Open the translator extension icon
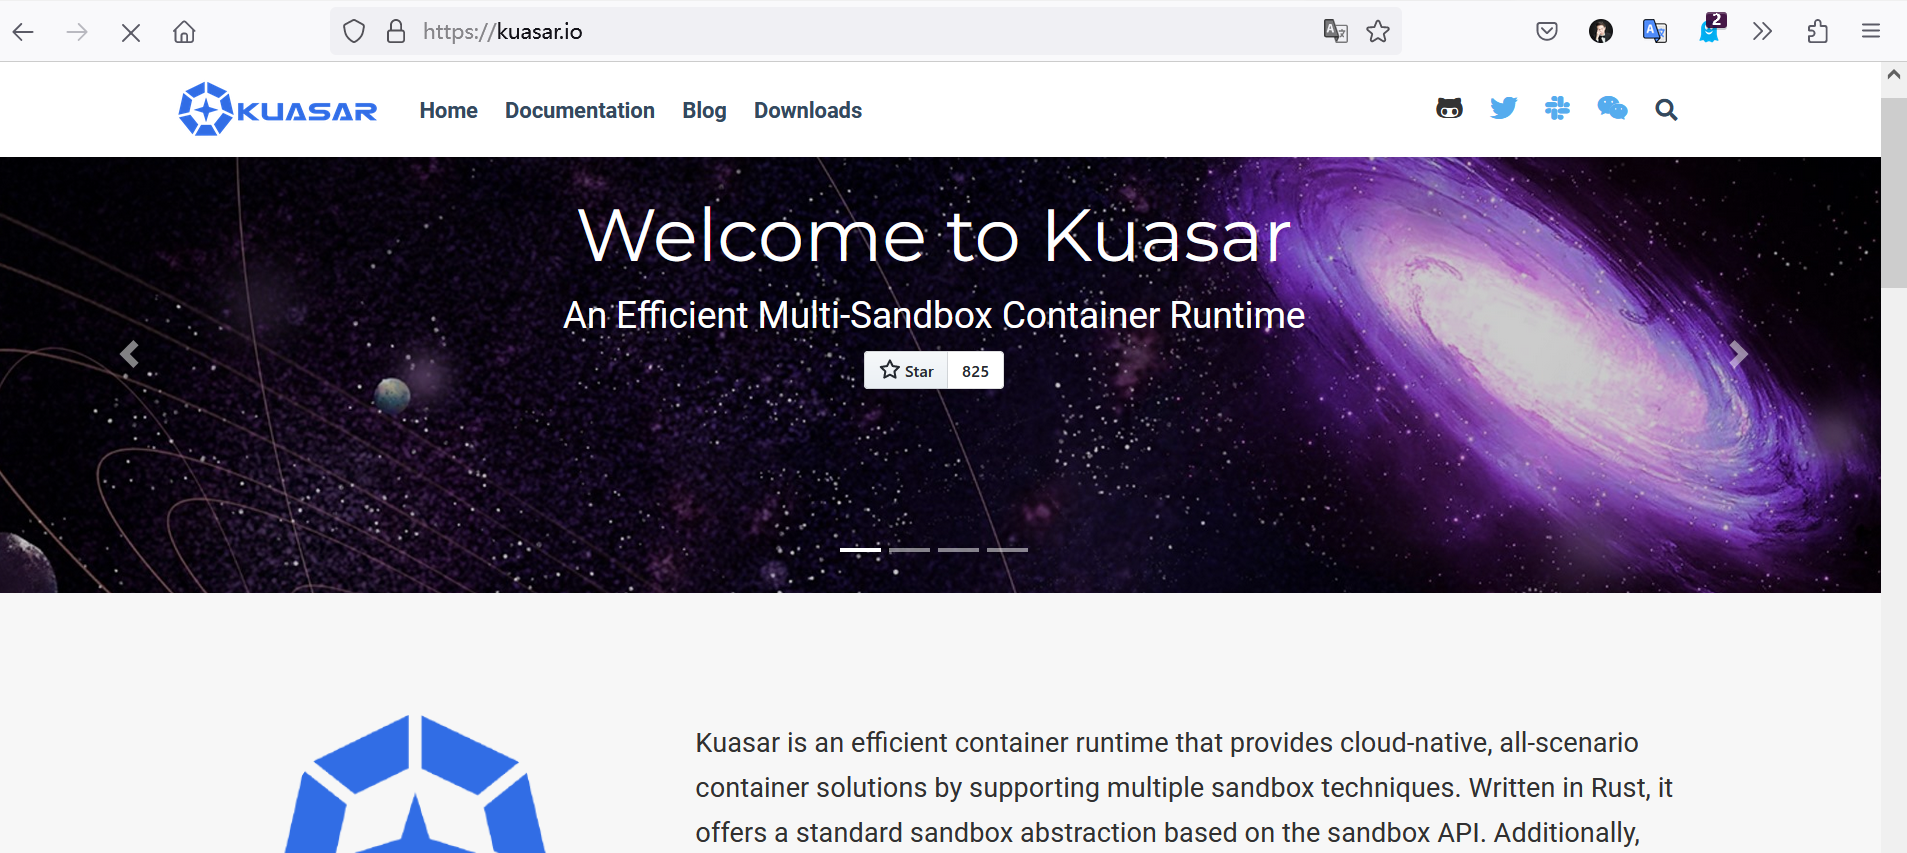The image size is (1907, 853). tap(1655, 32)
